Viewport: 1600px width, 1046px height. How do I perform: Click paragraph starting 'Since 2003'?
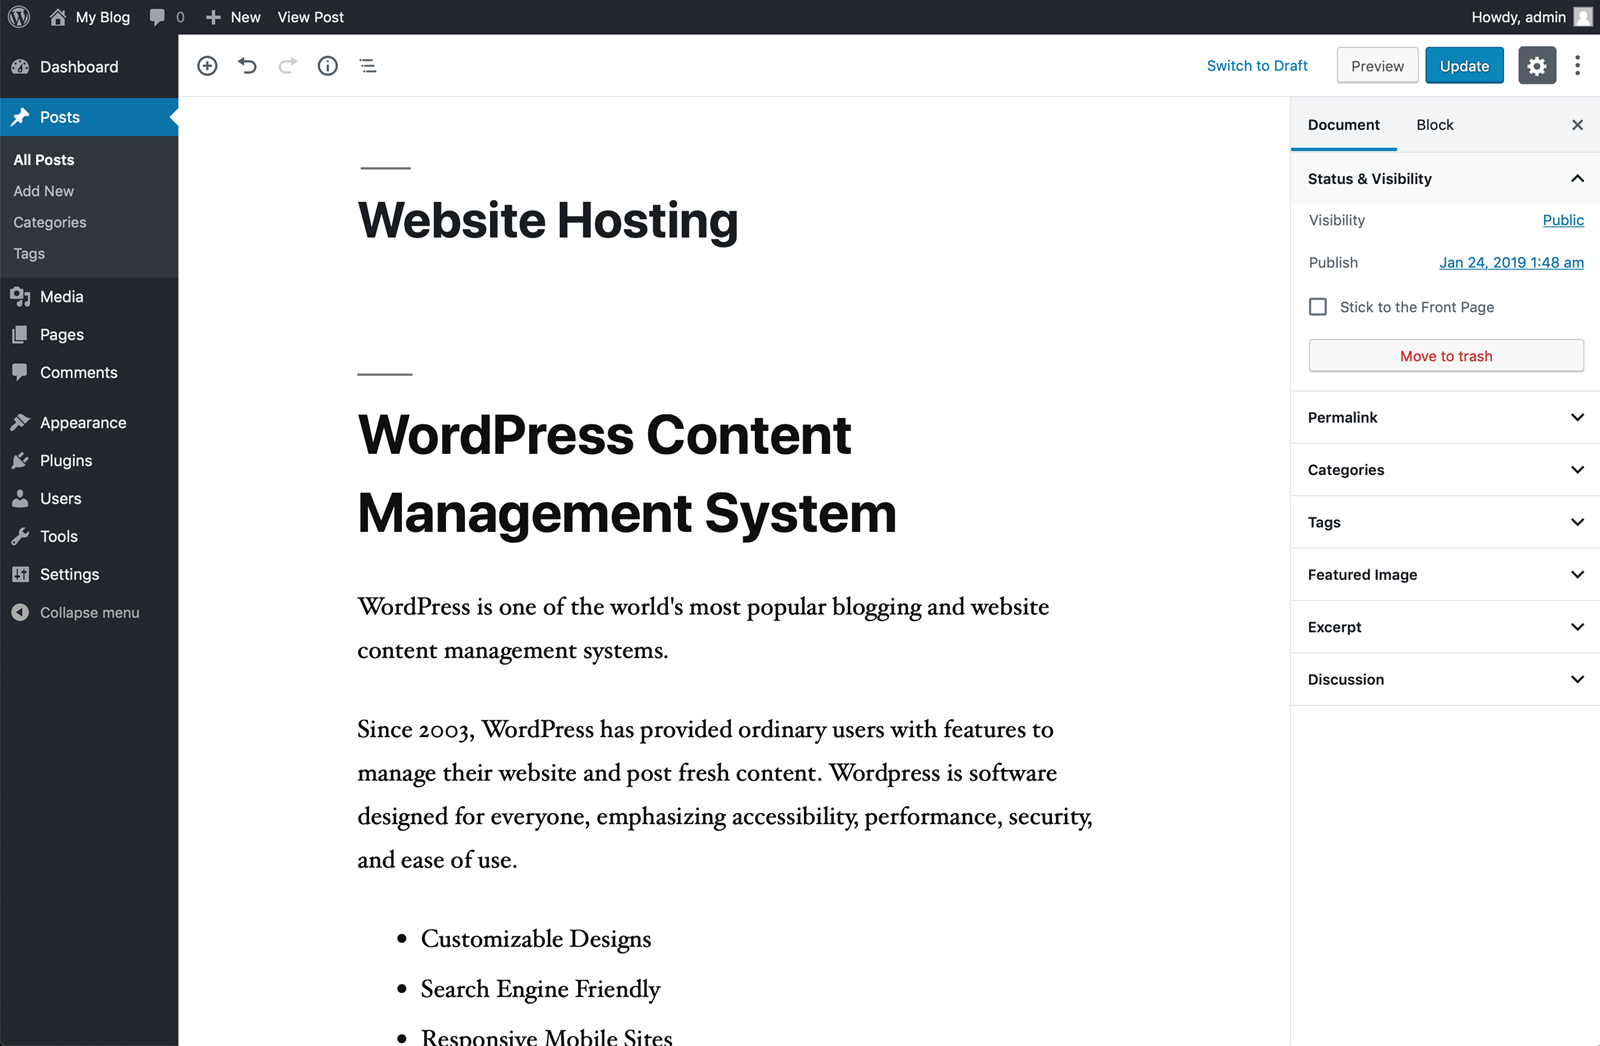point(725,795)
